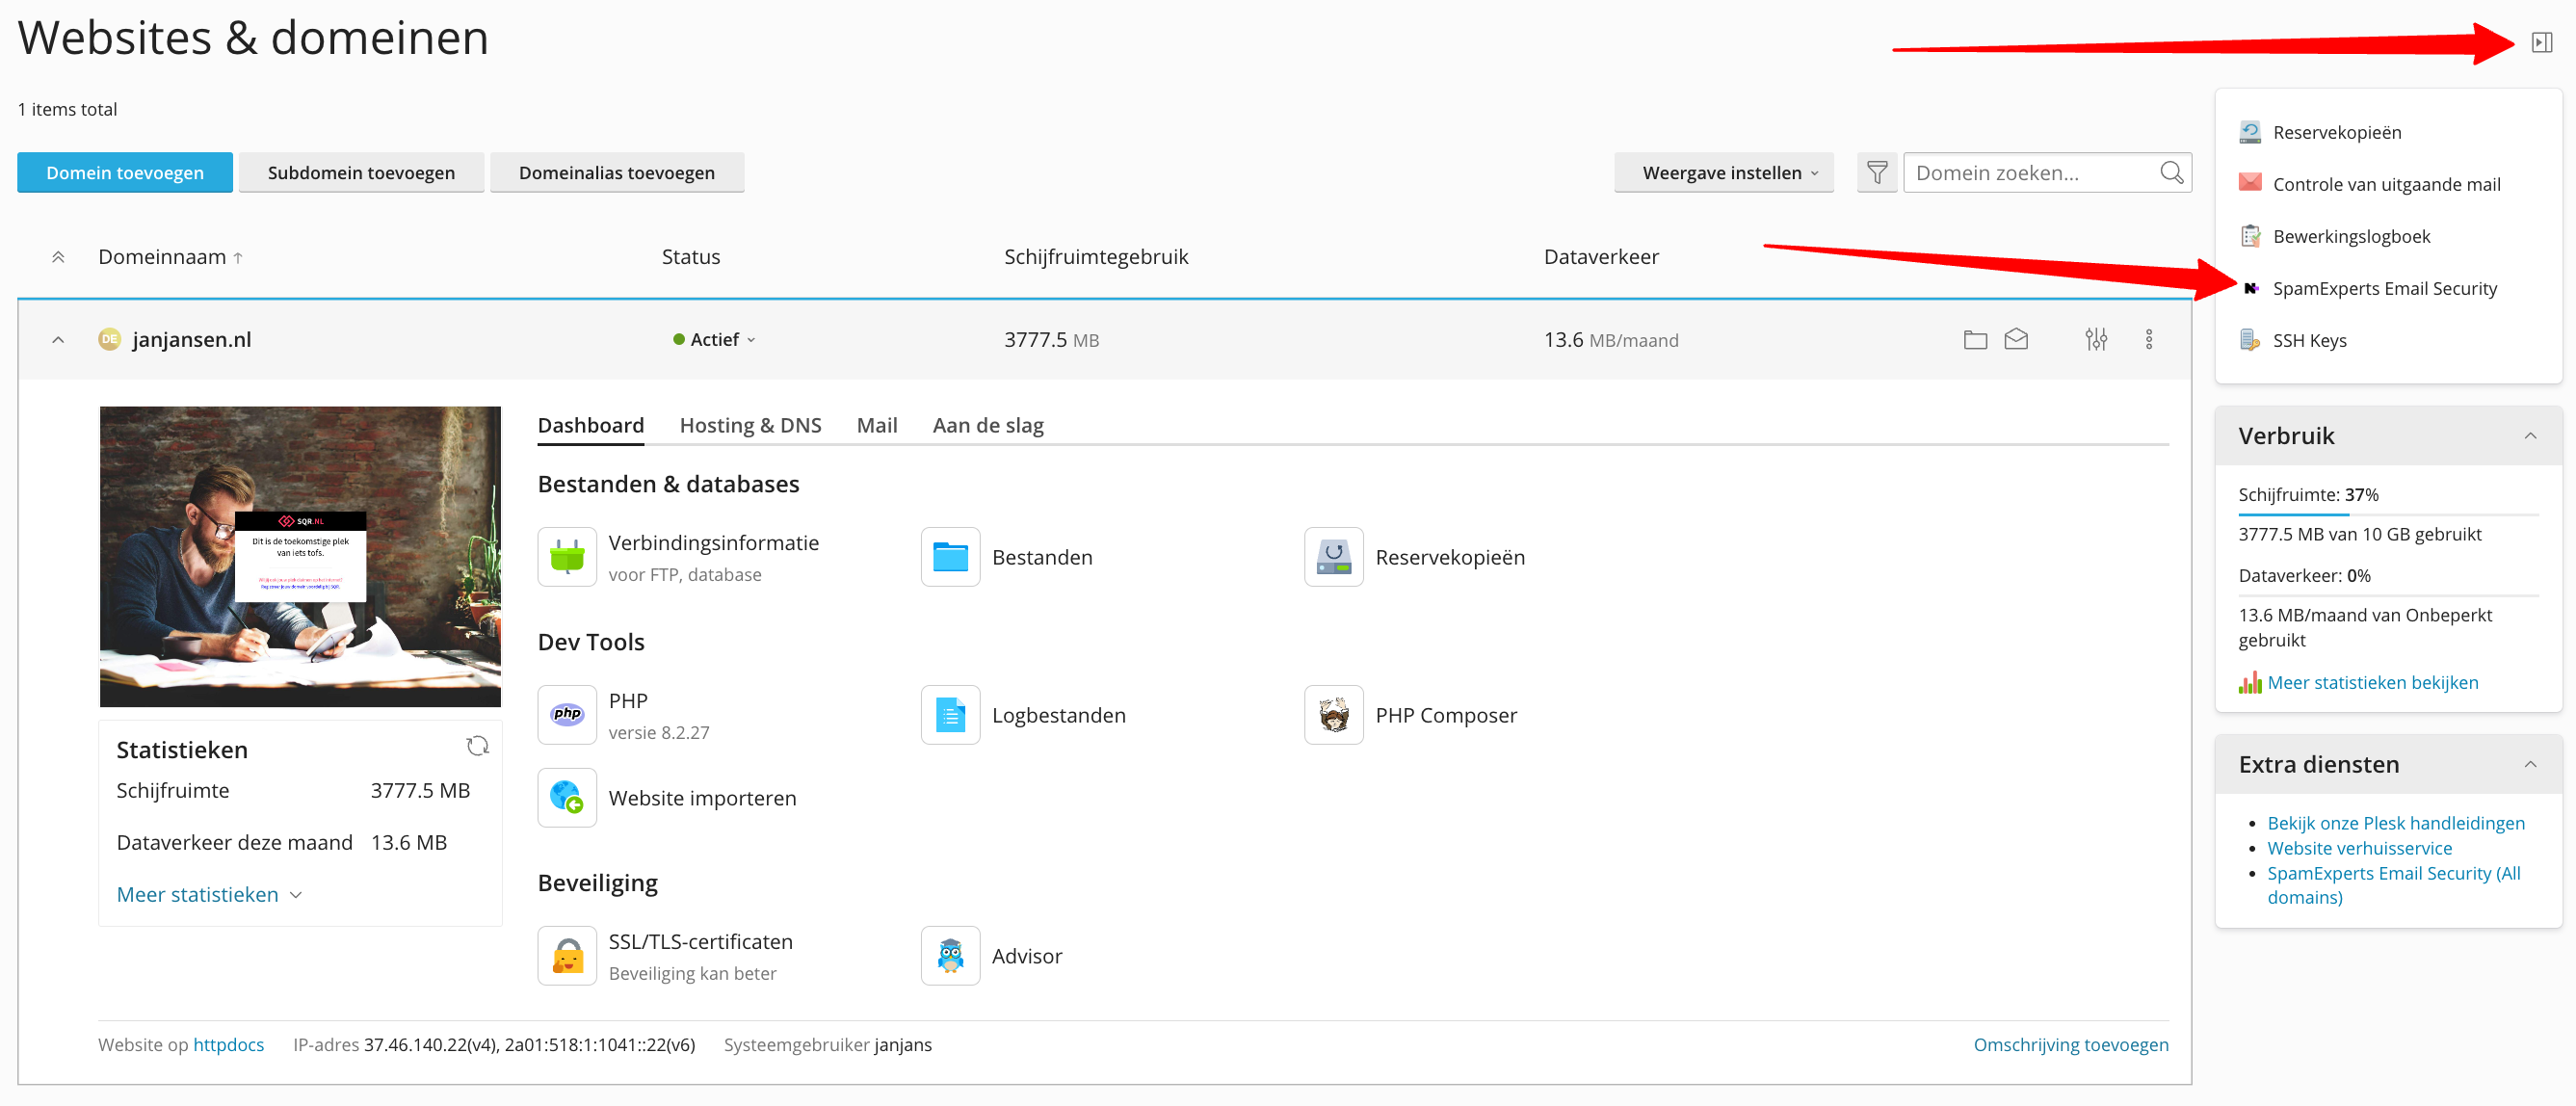Click the Domein zoeken search field
The width and height of the screenshot is (2576, 1106).
[2030, 173]
